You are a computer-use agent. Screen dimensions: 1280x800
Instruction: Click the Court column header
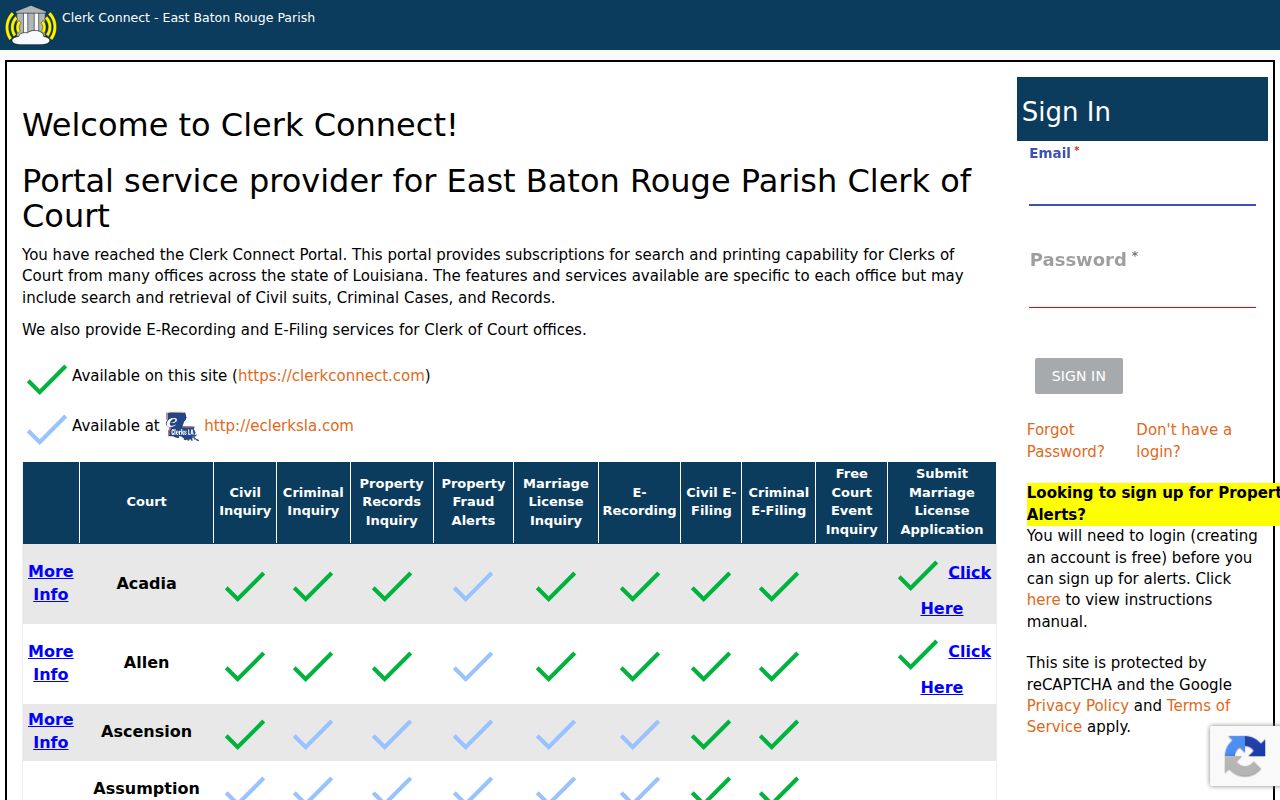coord(146,502)
